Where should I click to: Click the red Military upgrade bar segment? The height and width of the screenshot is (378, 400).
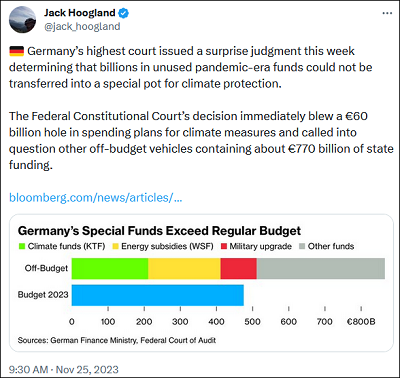click(239, 268)
